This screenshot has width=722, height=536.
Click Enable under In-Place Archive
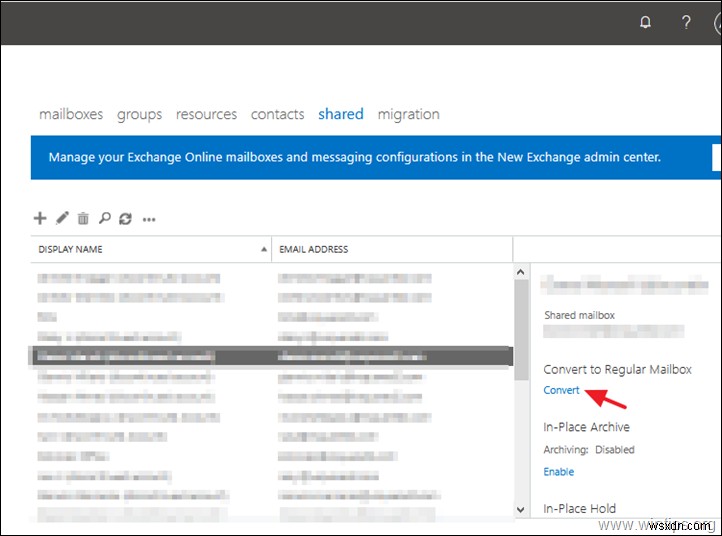(558, 471)
